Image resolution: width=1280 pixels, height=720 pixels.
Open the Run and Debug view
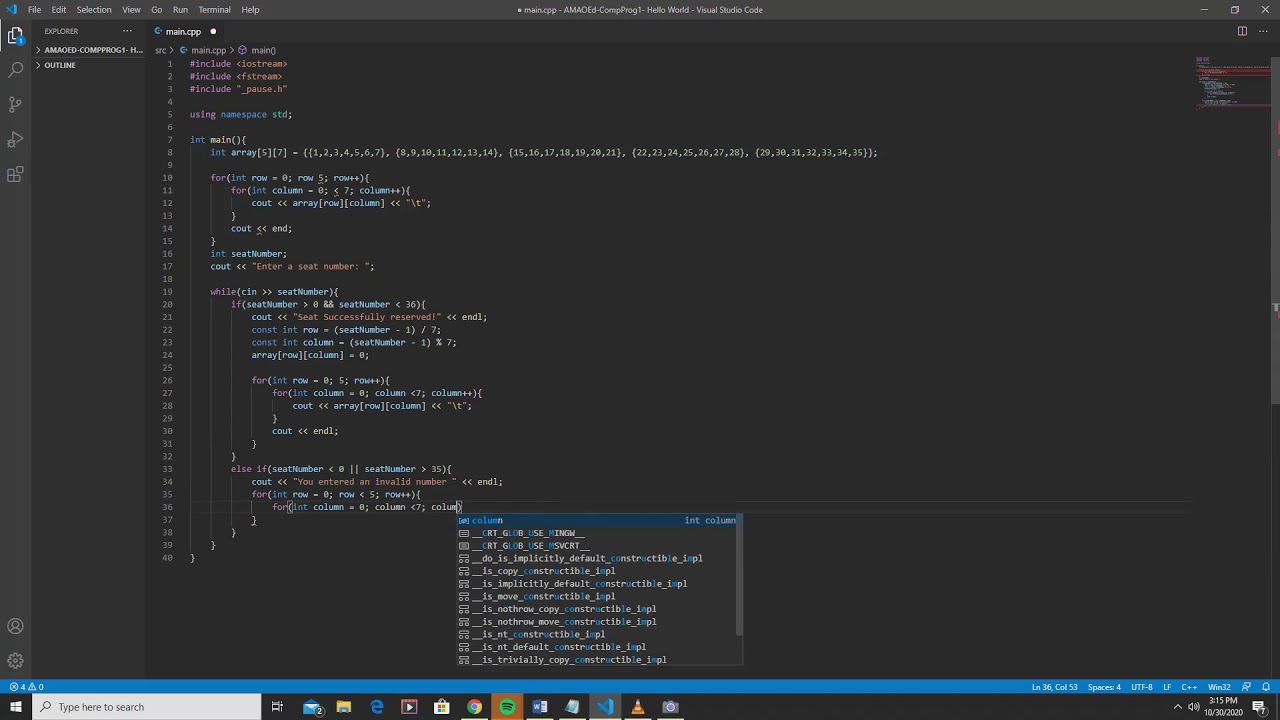click(15, 139)
